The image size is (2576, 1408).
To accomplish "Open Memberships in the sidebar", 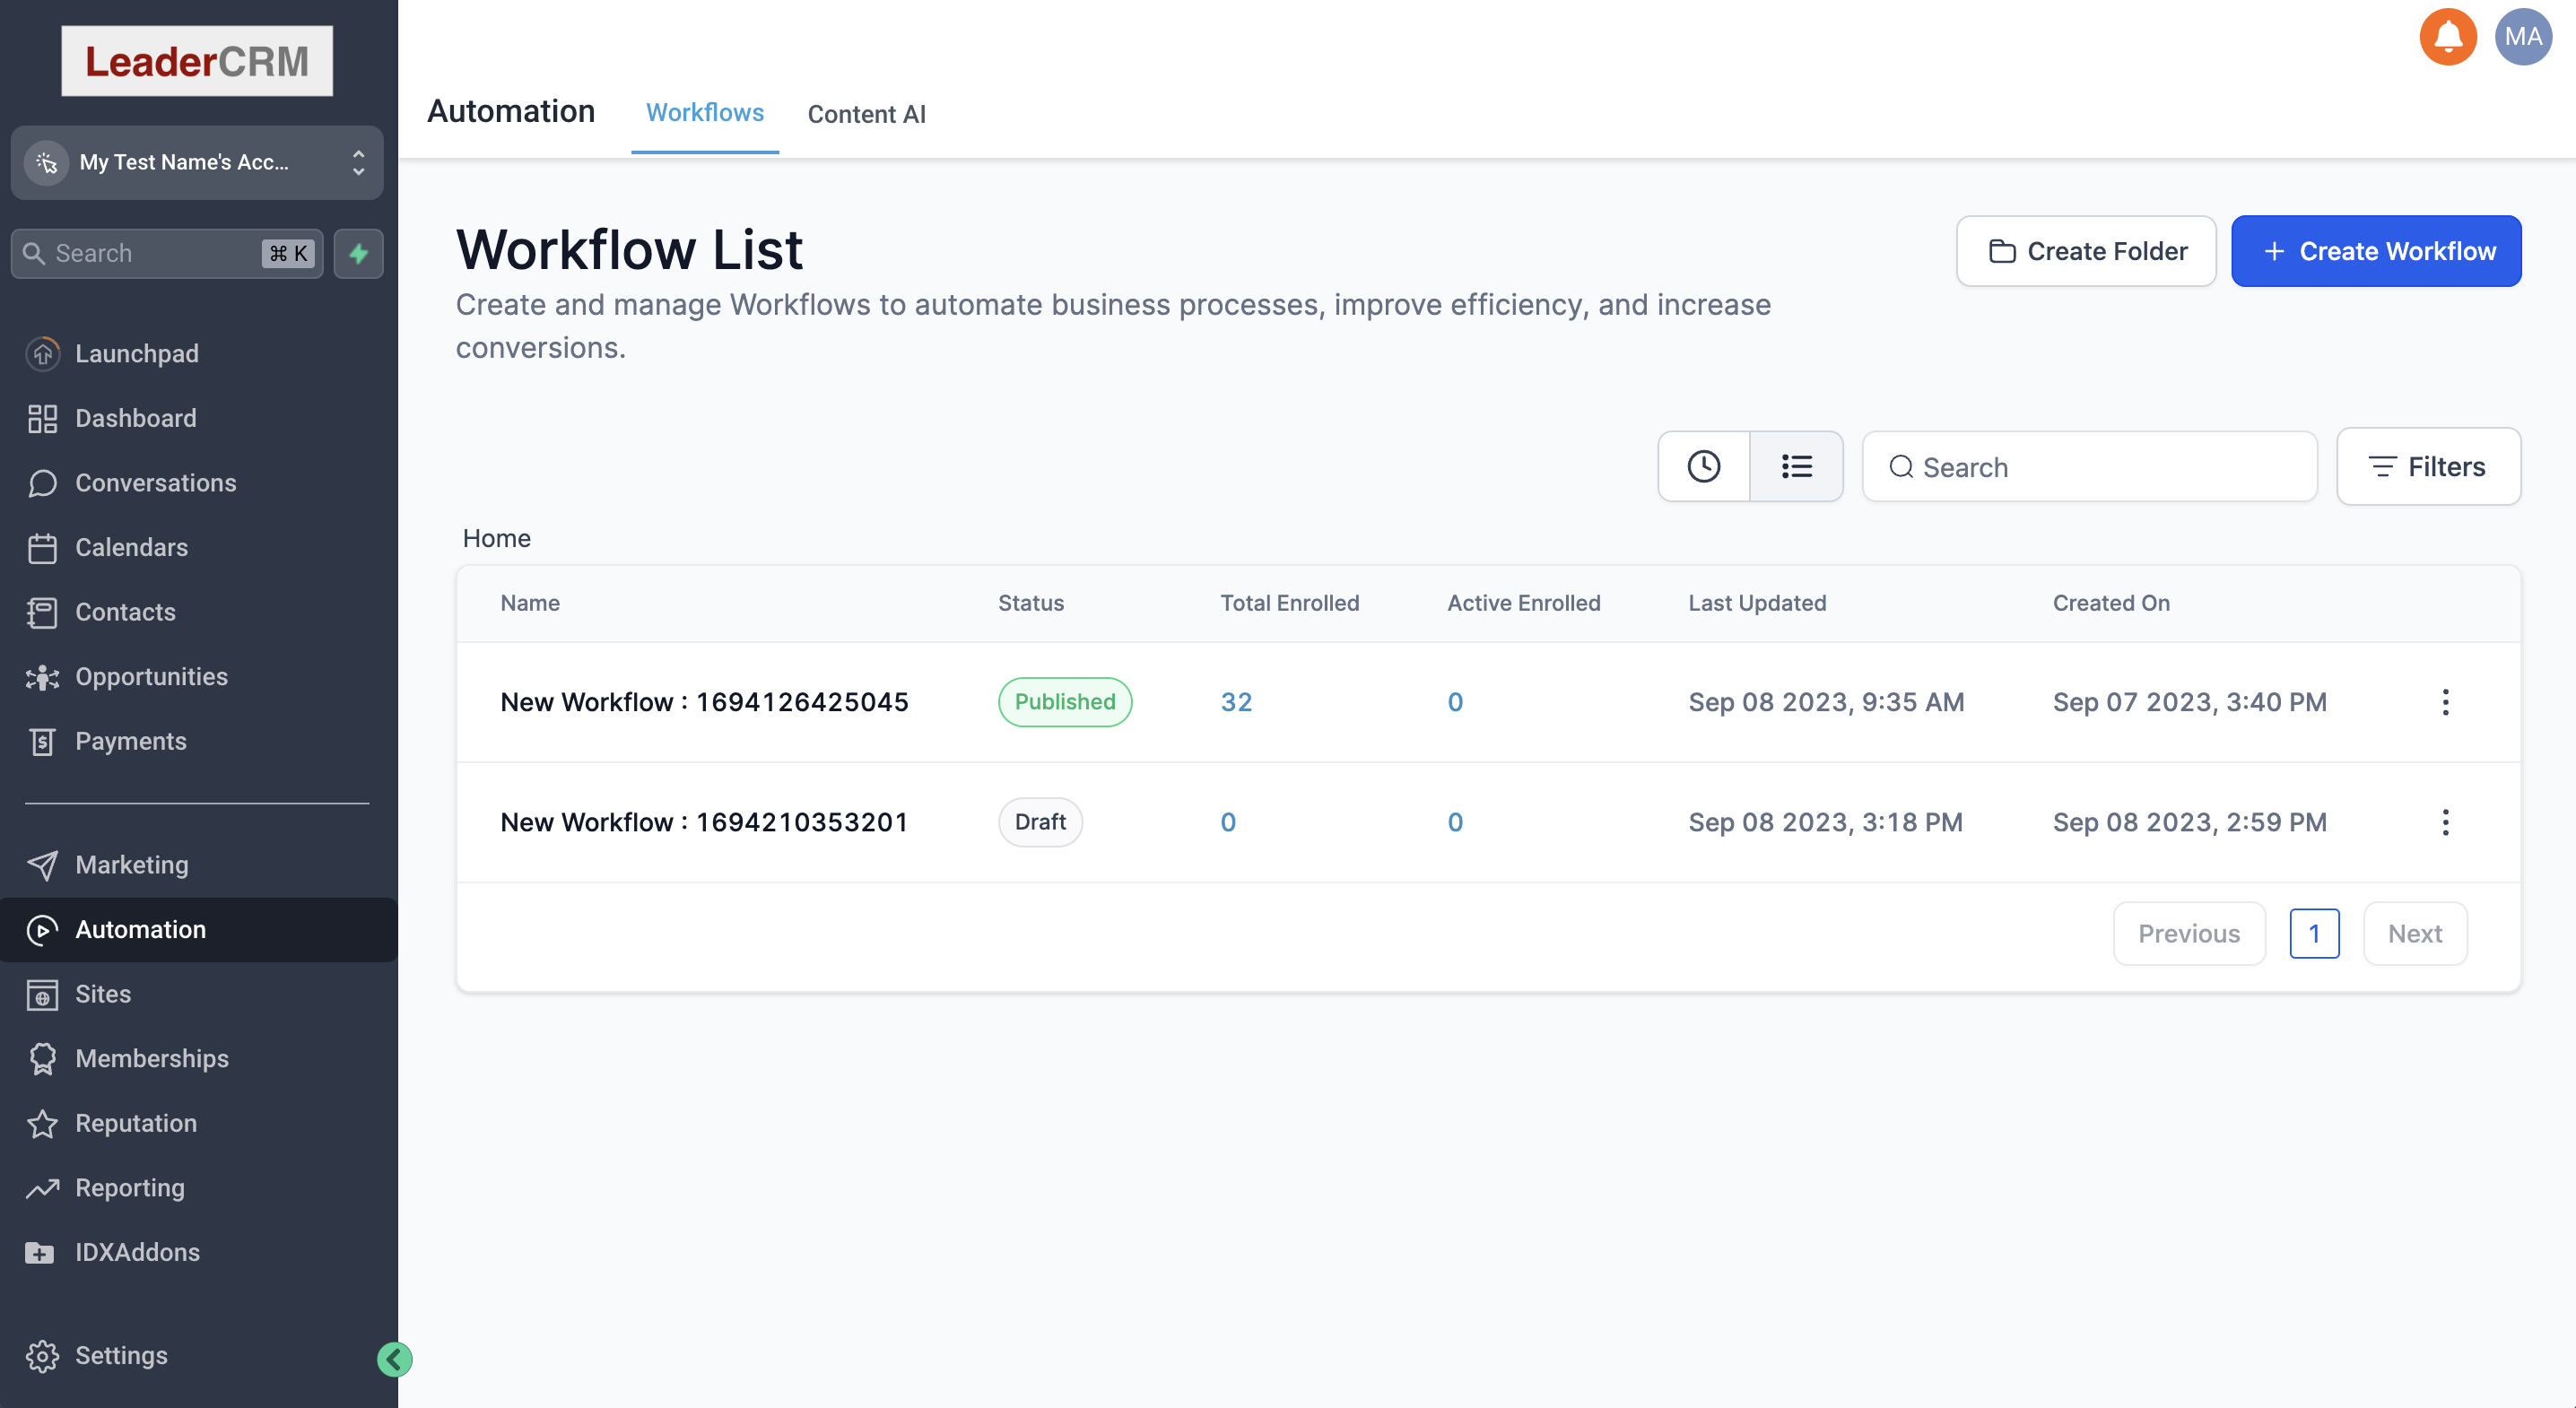I will click(x=151, y=1058).
